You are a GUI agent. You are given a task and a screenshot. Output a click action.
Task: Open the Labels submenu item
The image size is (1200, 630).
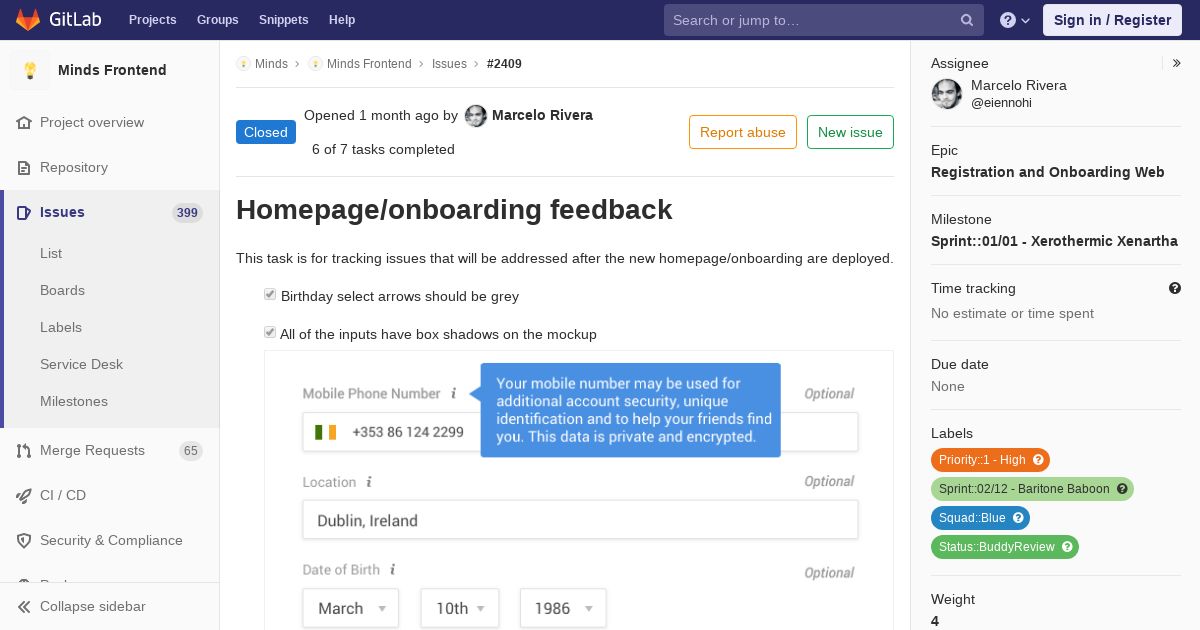61,327
